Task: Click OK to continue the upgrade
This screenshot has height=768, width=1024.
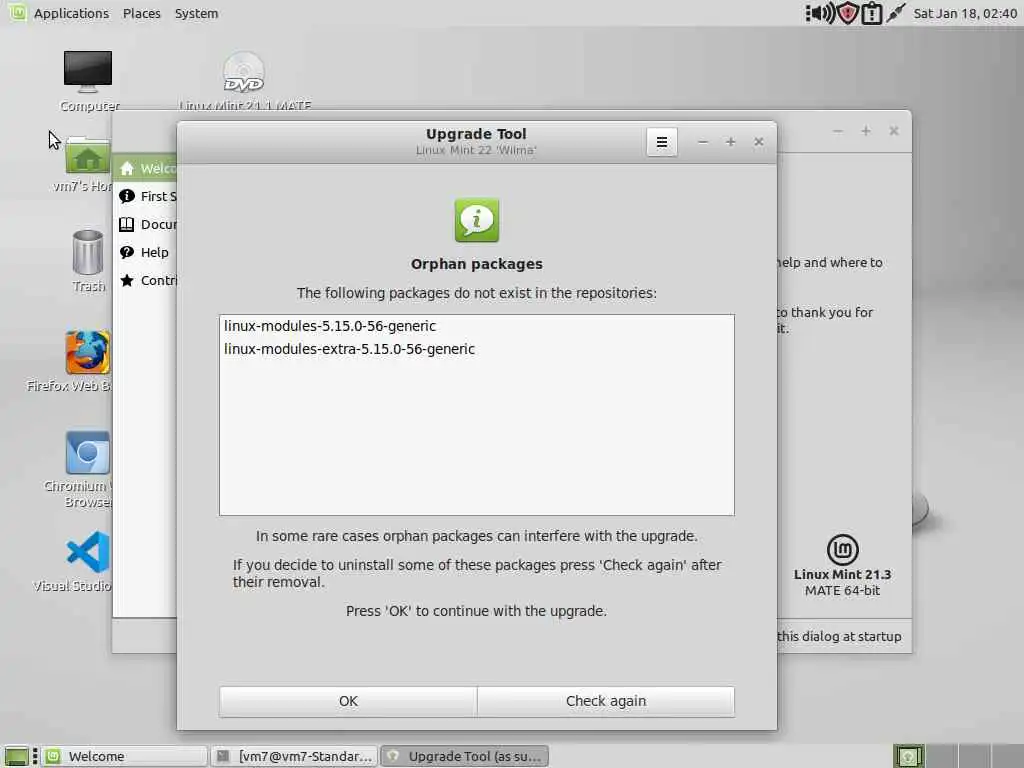Action: tap(348, 701)
